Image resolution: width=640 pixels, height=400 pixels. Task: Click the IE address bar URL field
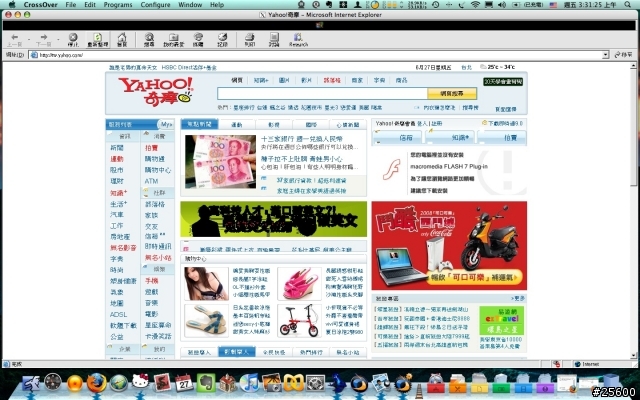[x=316, y=55]
